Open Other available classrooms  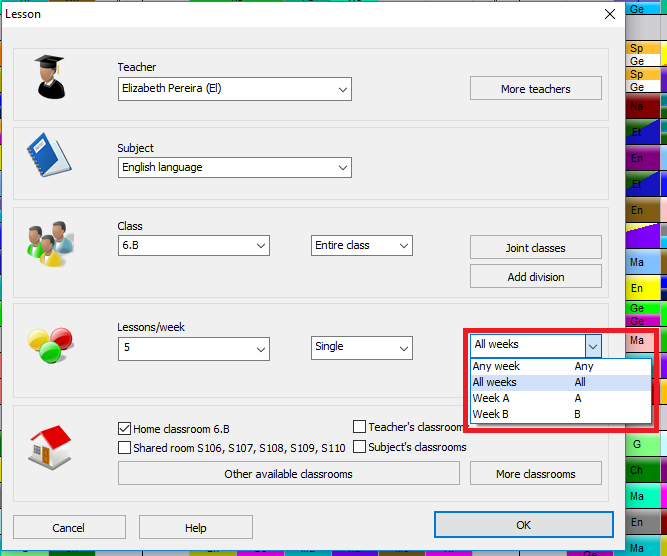tap(288, 474)
